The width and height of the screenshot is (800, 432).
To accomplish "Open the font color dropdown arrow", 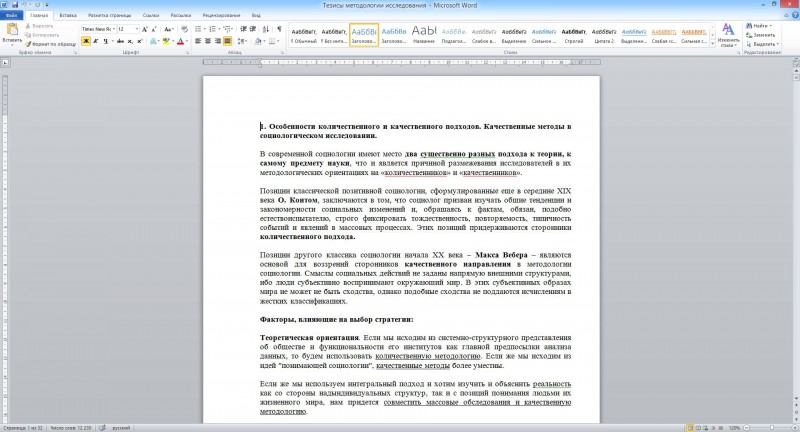I will [186, 41].
